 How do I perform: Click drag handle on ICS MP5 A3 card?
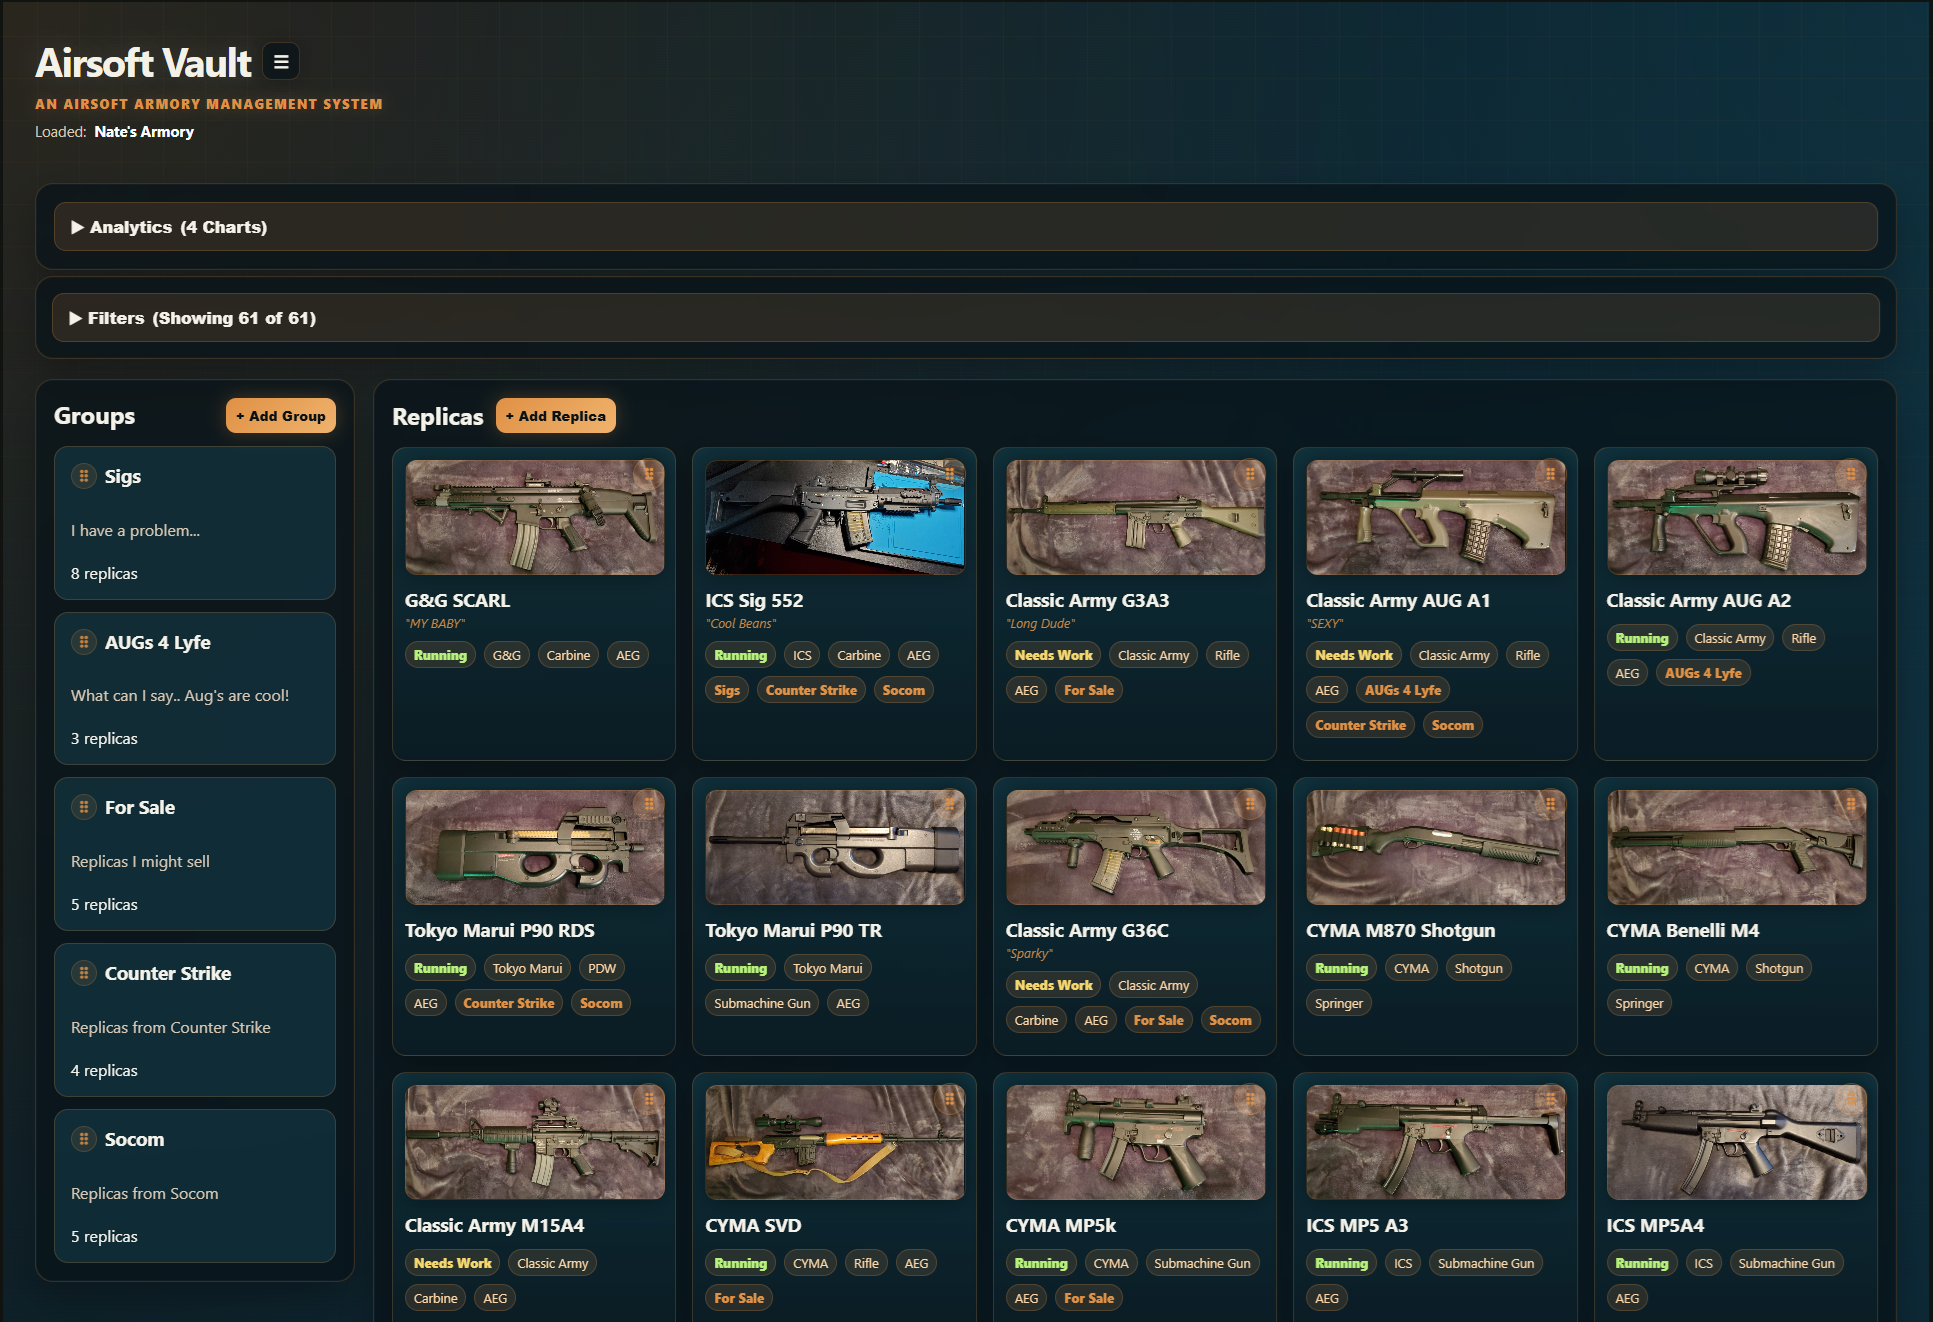click(x=1550, y=1099)
